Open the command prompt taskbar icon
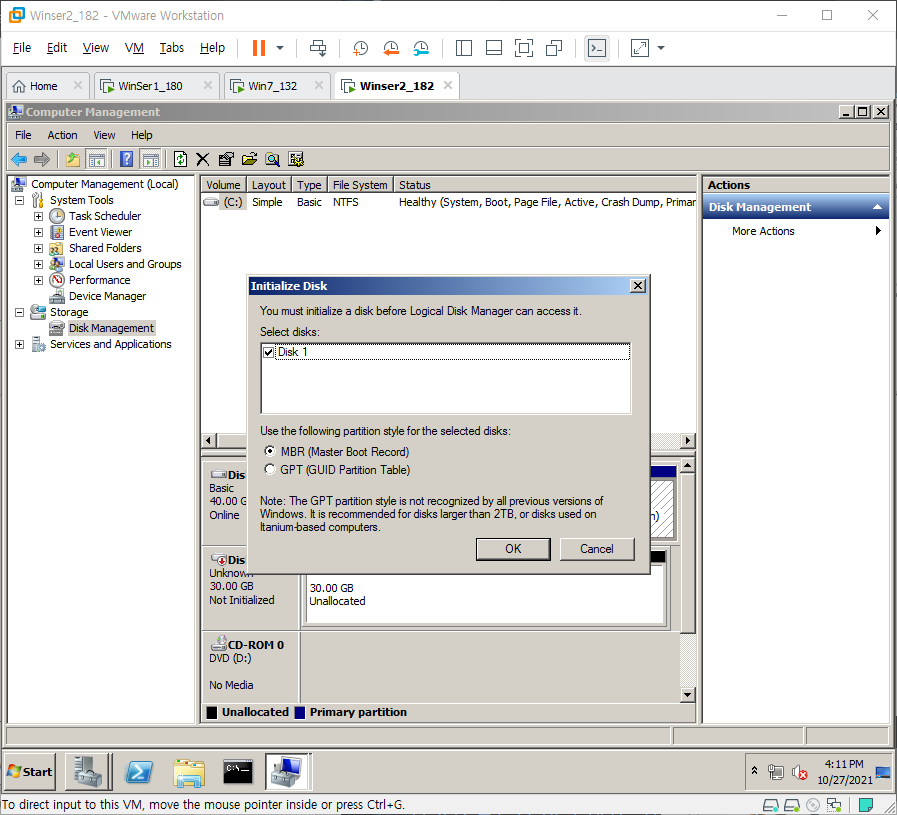Screen dimensions: 897x815 click(x=237, y=772)
